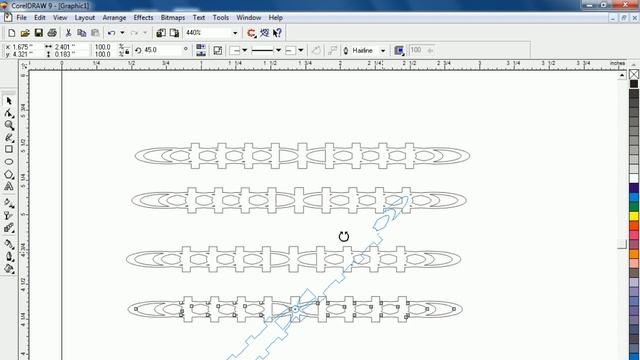Pick the green swatch in color palette
The image size is (640, 360).
point(634,207)
